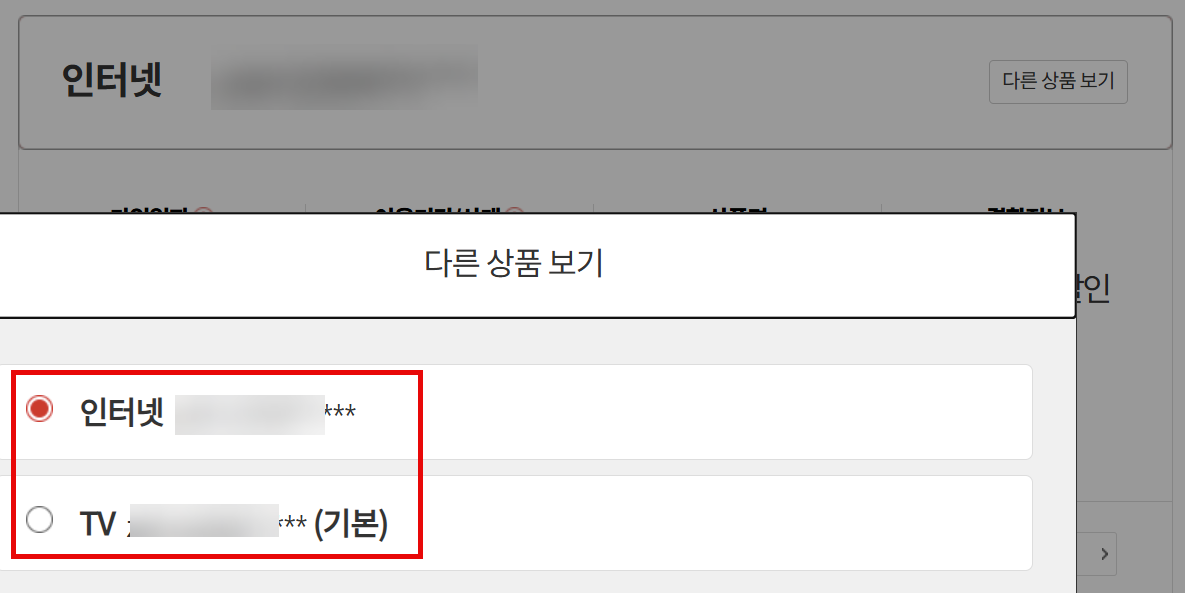Click the right chevron arrow behind the popup
The width and height of the screenshot is (1185, 593).
(x=1104, y=554)
